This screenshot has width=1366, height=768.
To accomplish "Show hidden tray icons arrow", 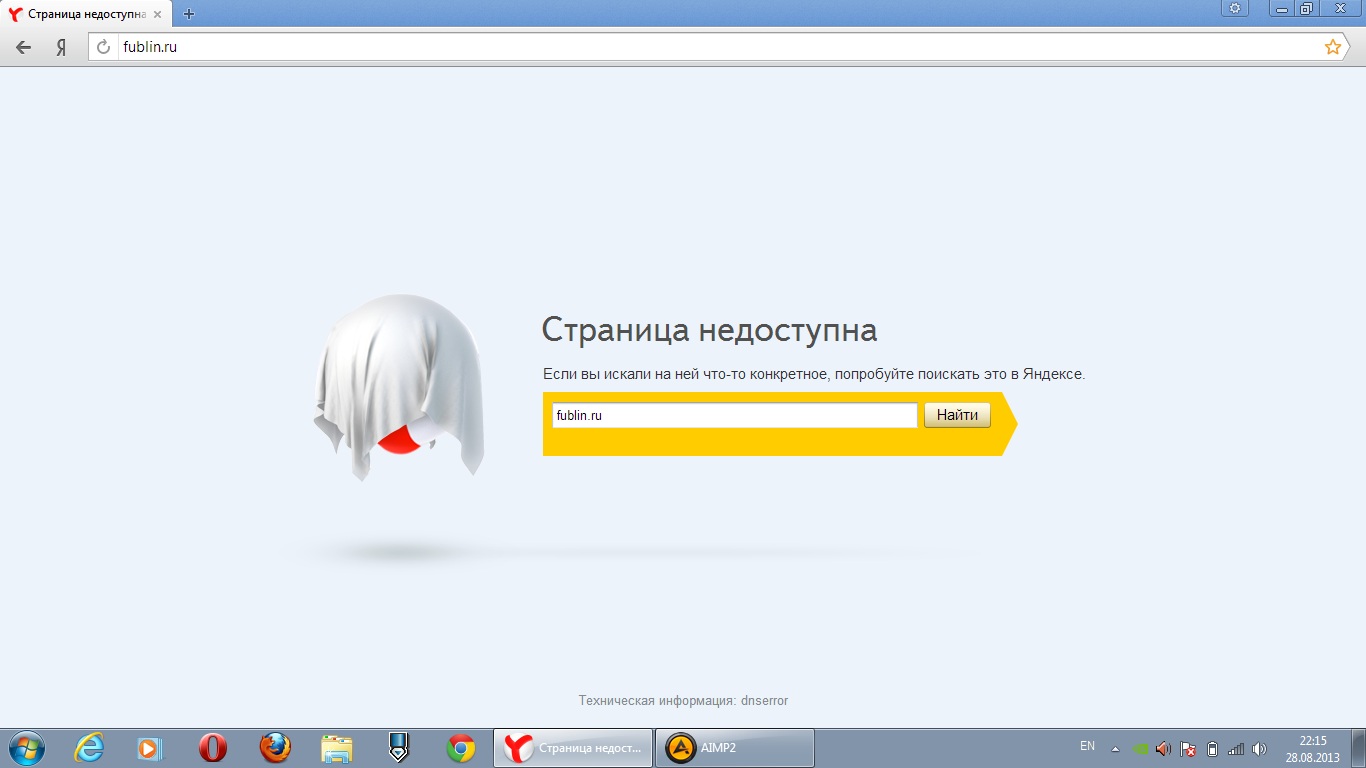I will [1116, 748].
